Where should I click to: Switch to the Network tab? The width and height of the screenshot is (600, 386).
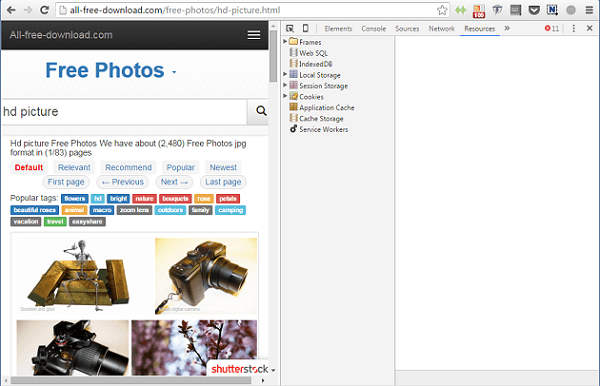coord(441,29)
